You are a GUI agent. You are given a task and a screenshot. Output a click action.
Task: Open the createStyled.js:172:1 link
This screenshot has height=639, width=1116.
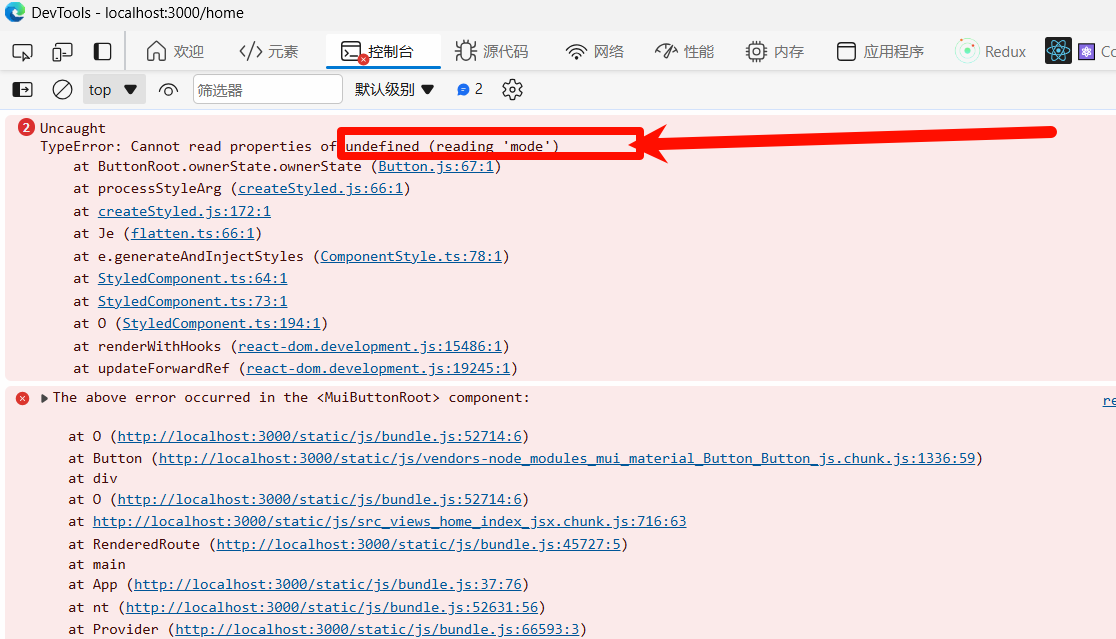tap(184, 211)
